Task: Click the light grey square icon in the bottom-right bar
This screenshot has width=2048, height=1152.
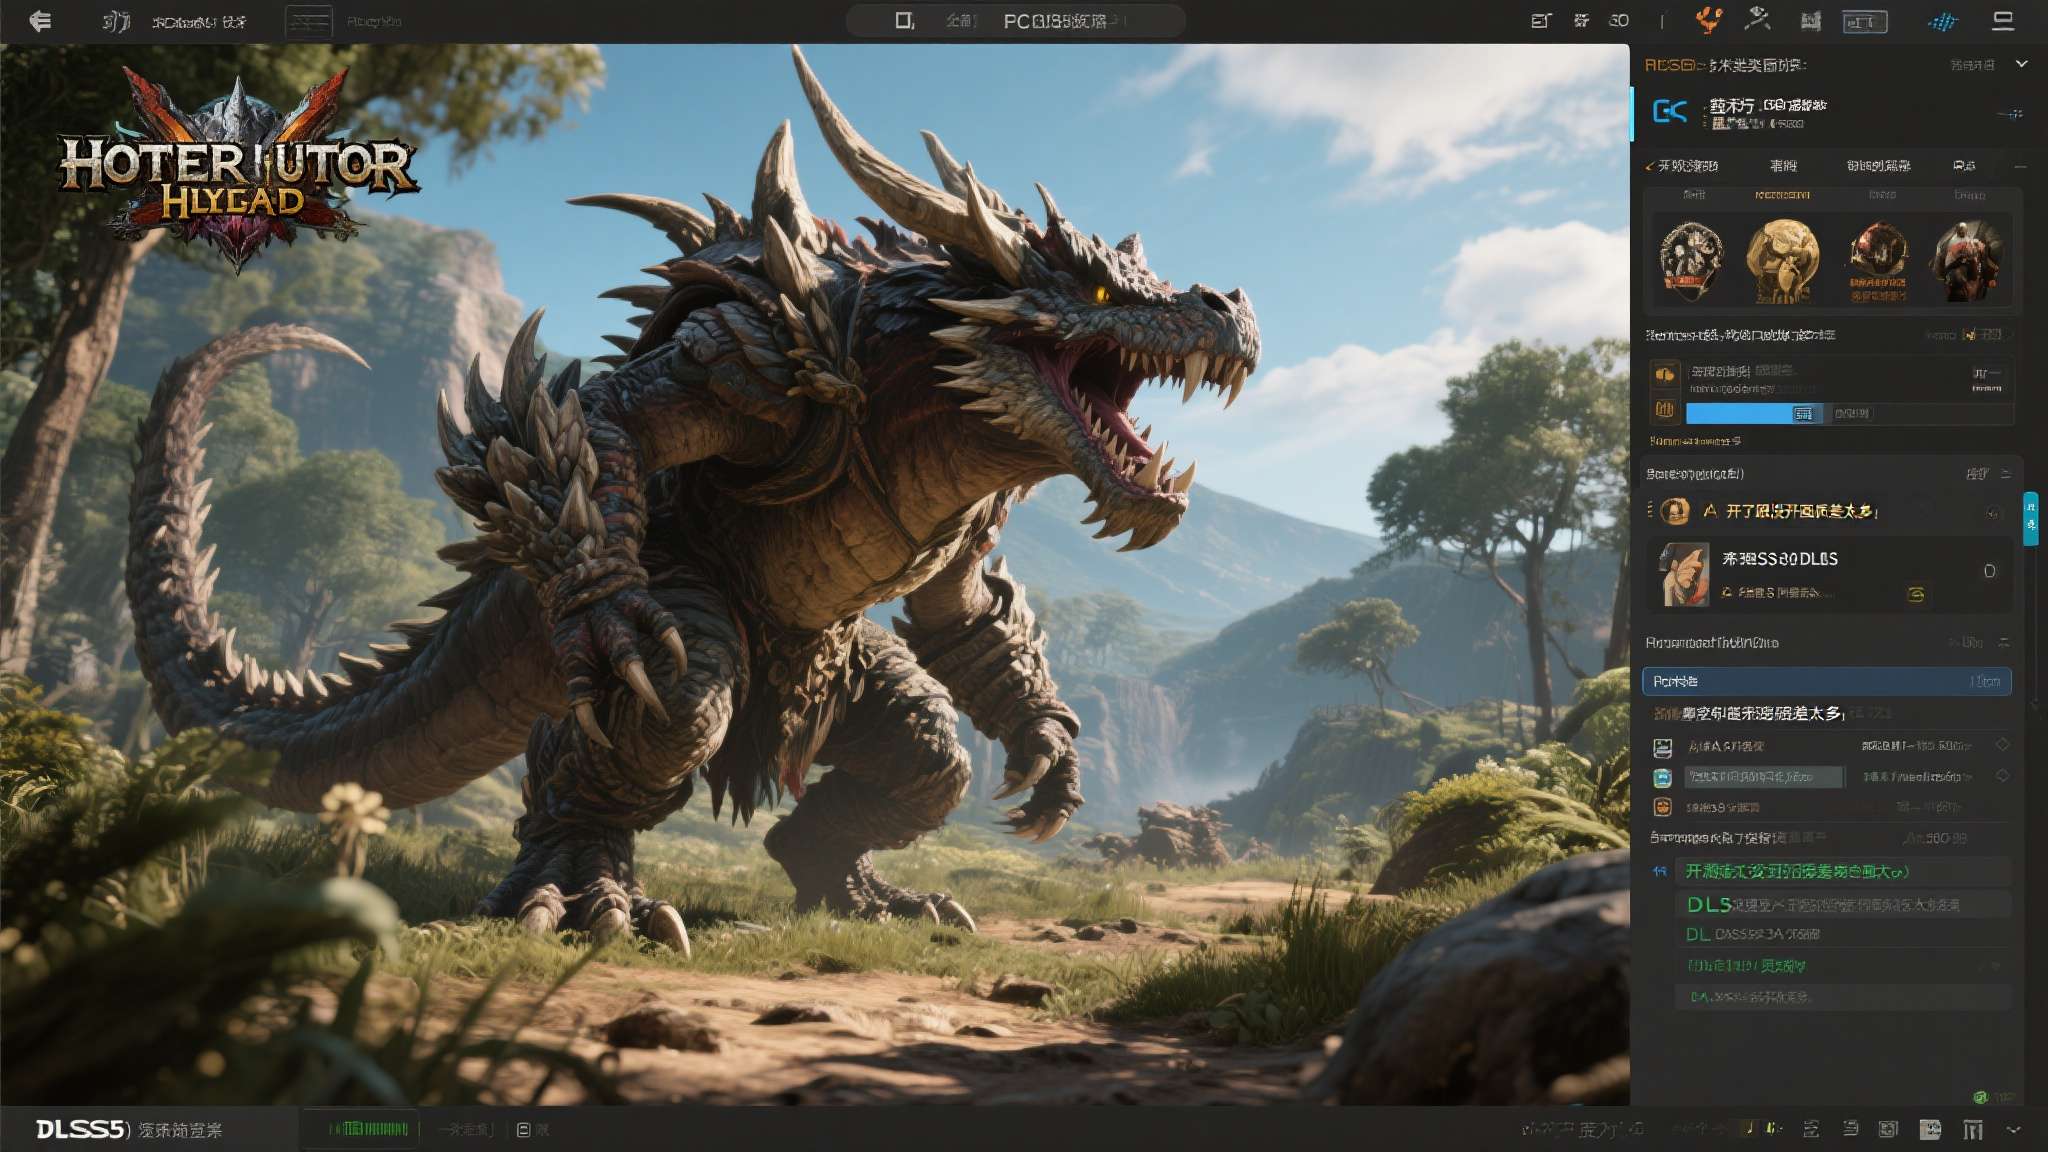Action: coord(1930,1129)
